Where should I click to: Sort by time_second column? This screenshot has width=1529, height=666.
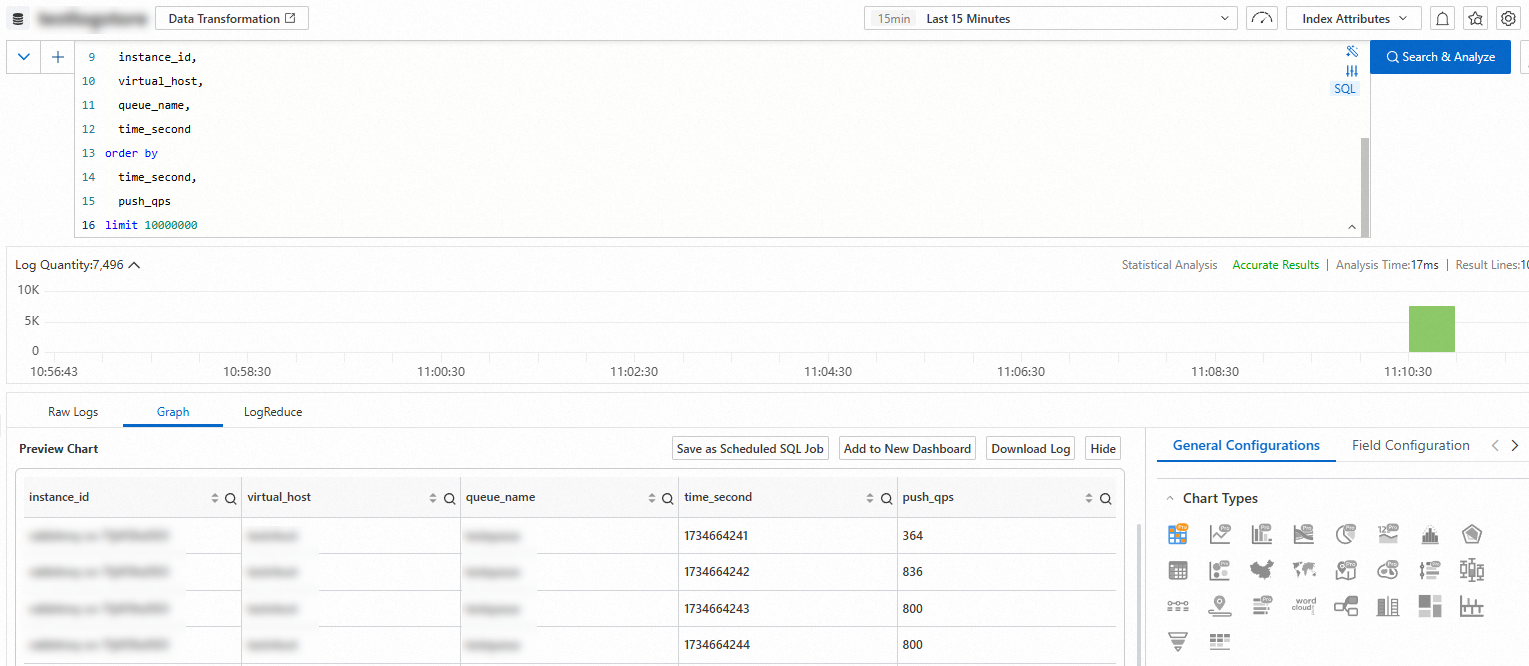(870, 498)
